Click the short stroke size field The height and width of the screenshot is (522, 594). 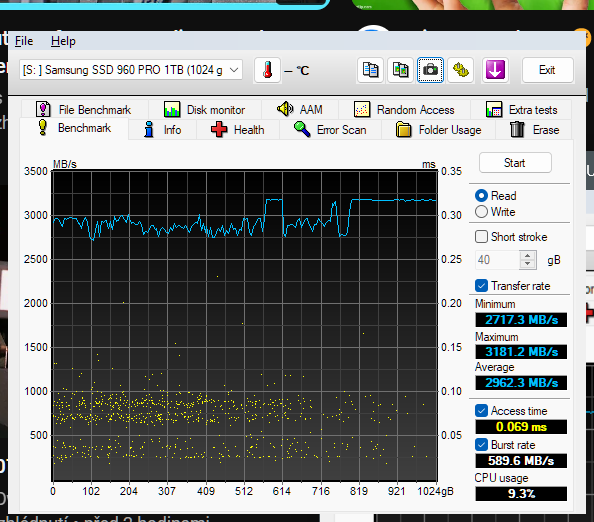tap(497, 260)
